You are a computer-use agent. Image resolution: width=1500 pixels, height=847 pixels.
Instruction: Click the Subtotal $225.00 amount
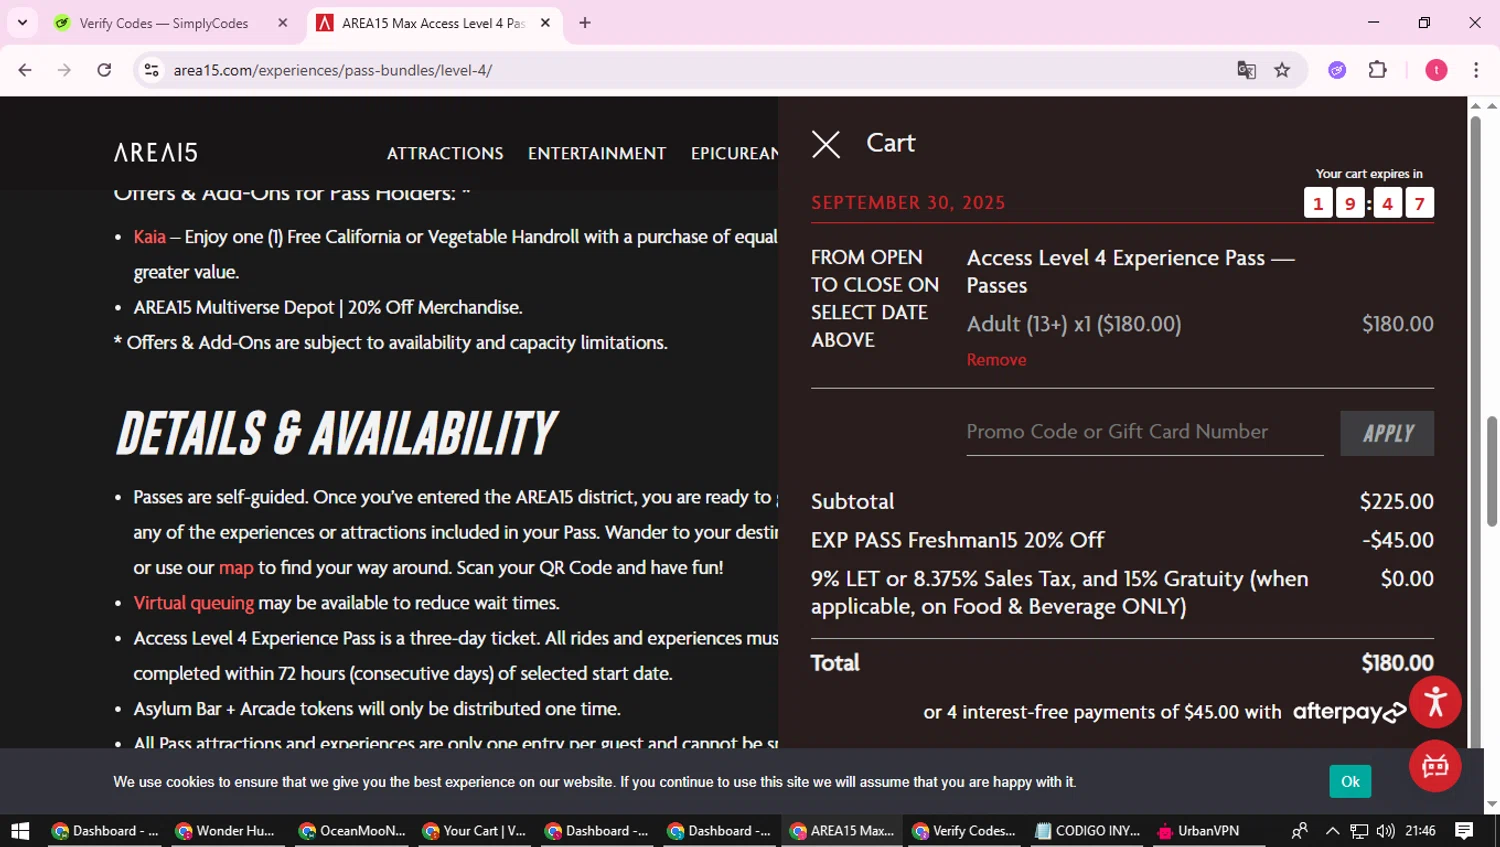[1396, 501]
